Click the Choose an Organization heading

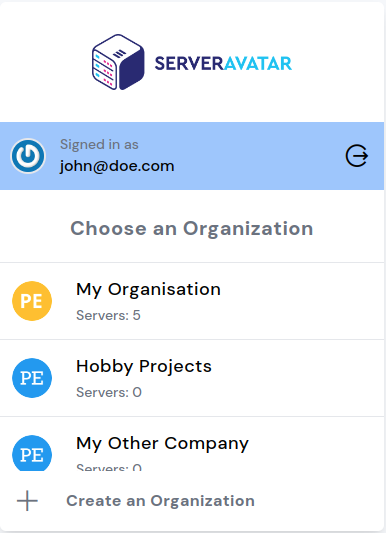tap(192, 228)
